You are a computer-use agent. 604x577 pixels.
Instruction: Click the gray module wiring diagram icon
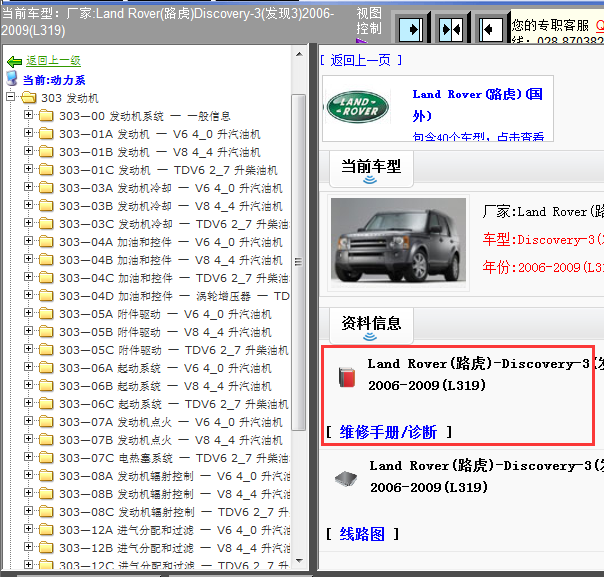point(346,479)
